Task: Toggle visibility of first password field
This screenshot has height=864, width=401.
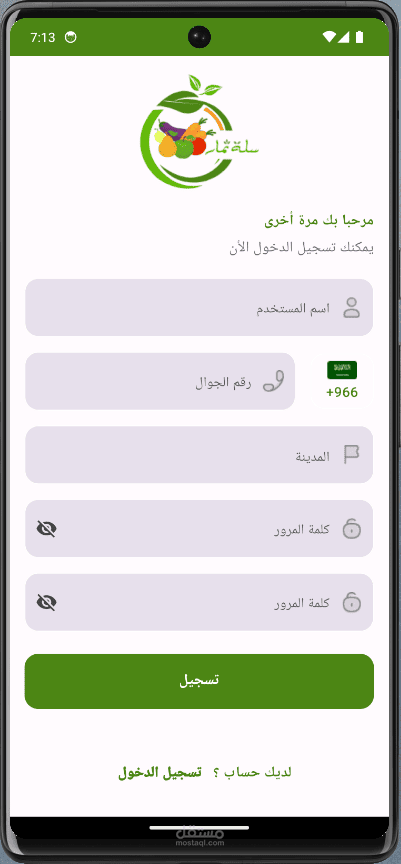Action: tap(47, 529)
